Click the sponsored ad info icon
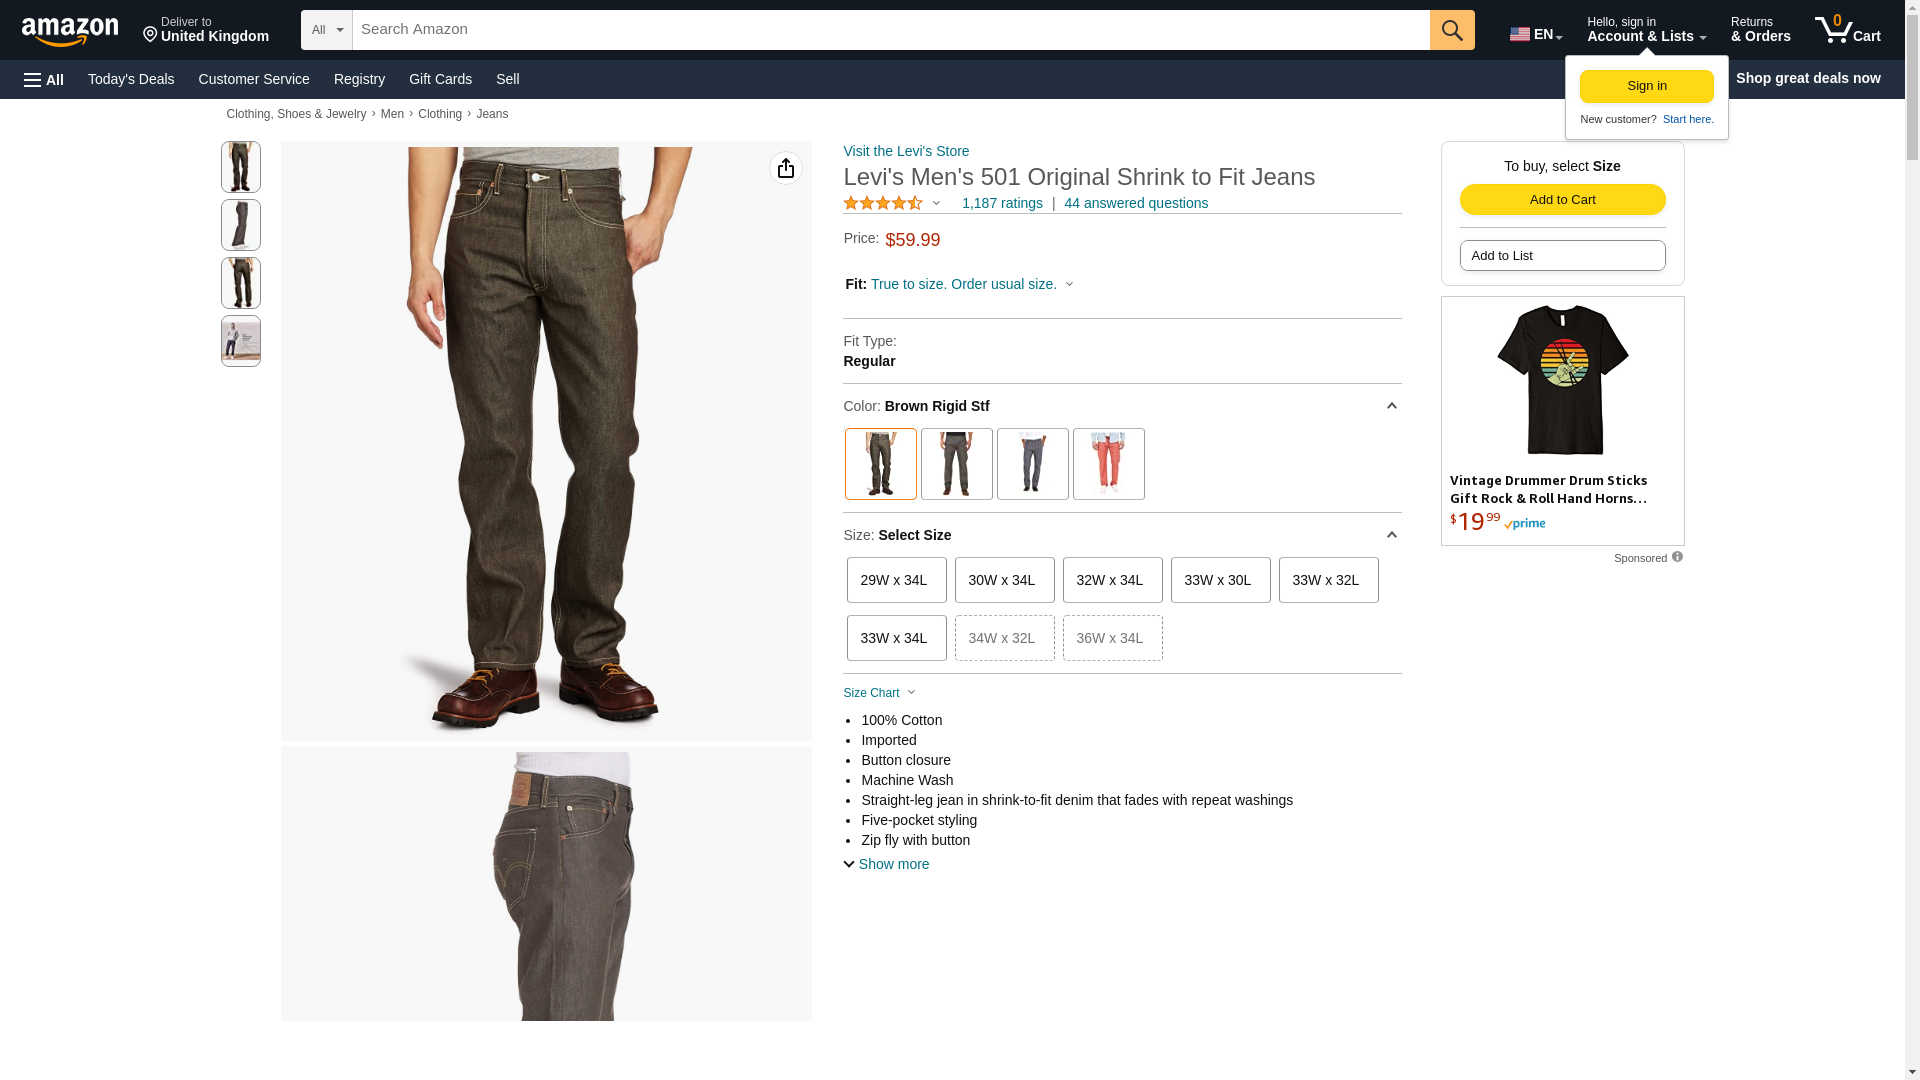The width and height of the screenshot is (1920, 1080). coord(1677,557)
